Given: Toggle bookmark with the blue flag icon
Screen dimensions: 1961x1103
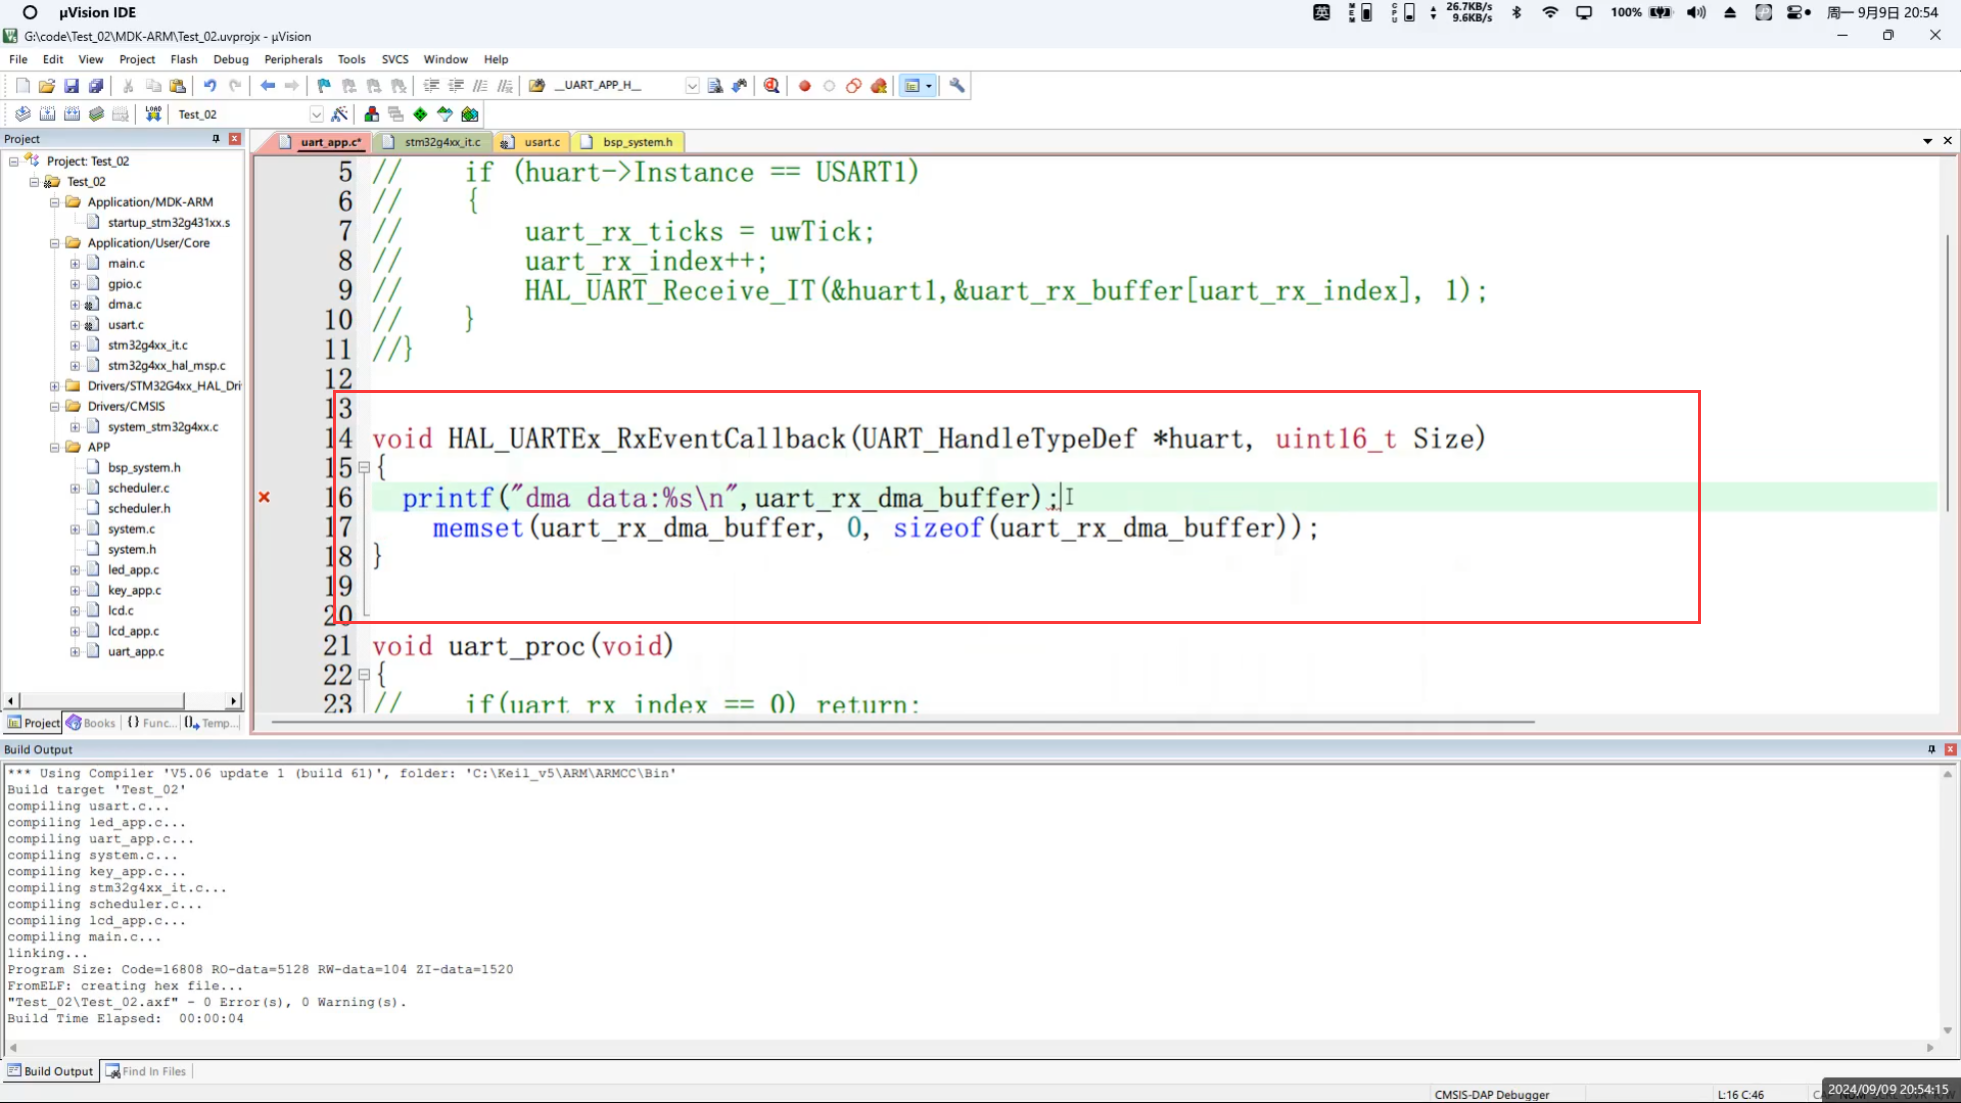Looking at the screenshot, I should [x=324, y=86].
